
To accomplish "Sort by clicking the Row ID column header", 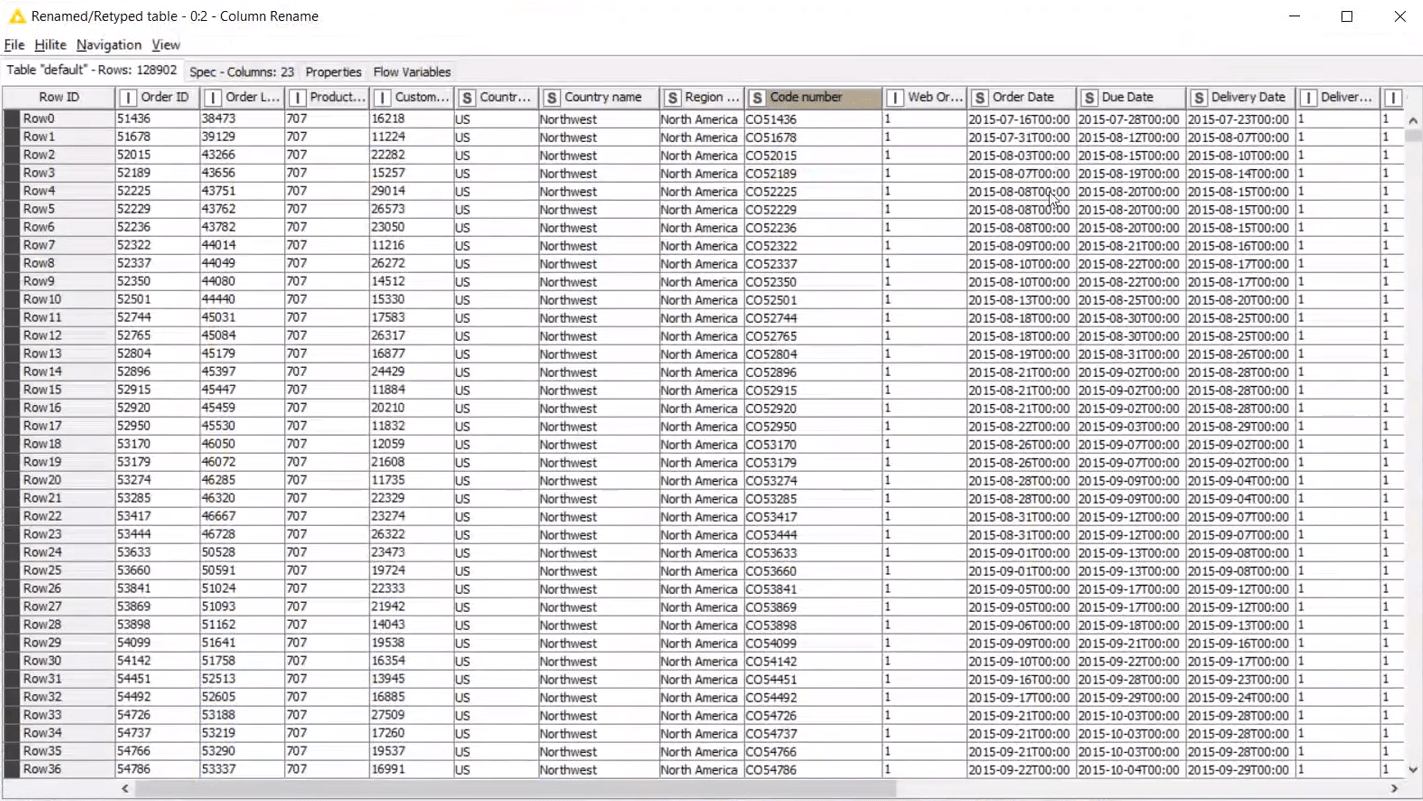I will [x=59, y=98].
